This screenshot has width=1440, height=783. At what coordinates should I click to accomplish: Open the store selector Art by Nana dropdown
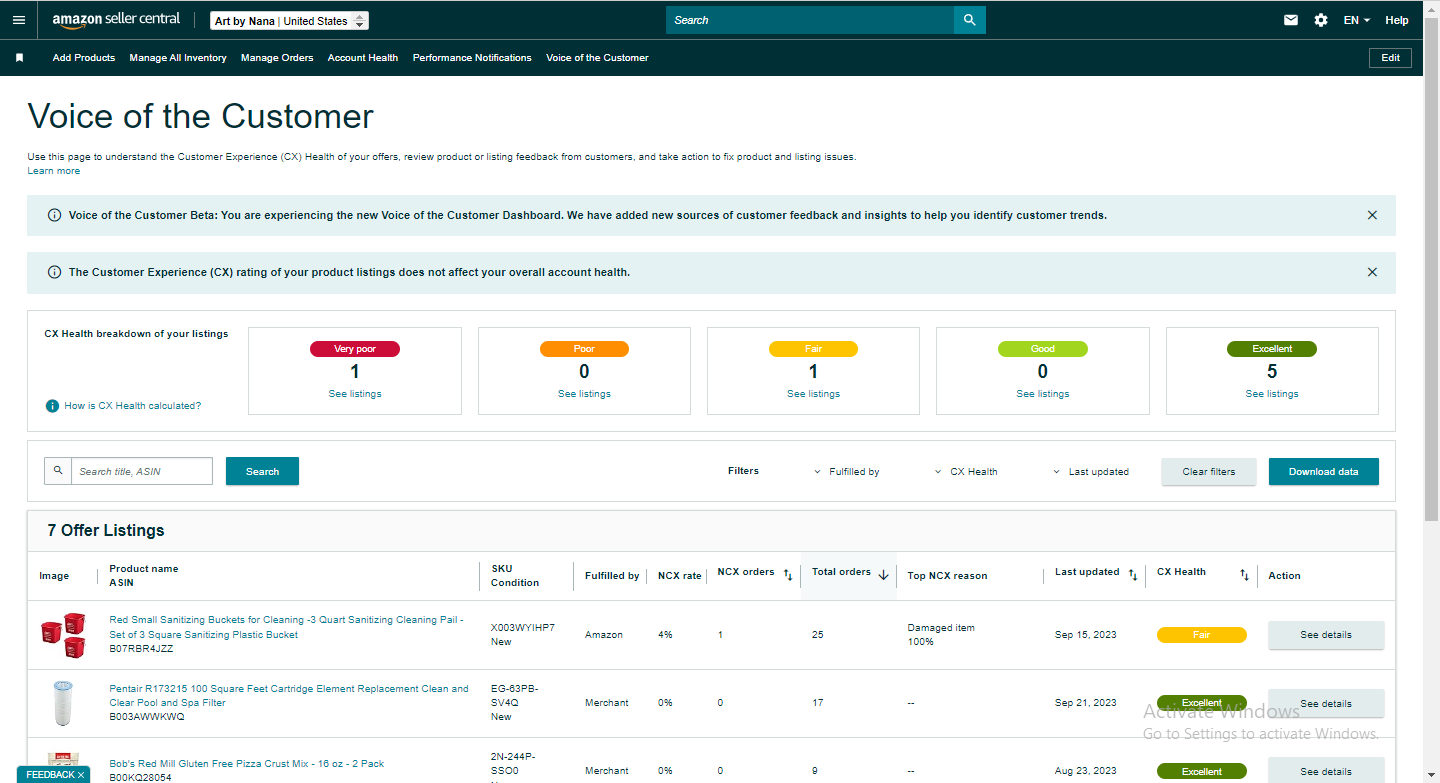290,21
